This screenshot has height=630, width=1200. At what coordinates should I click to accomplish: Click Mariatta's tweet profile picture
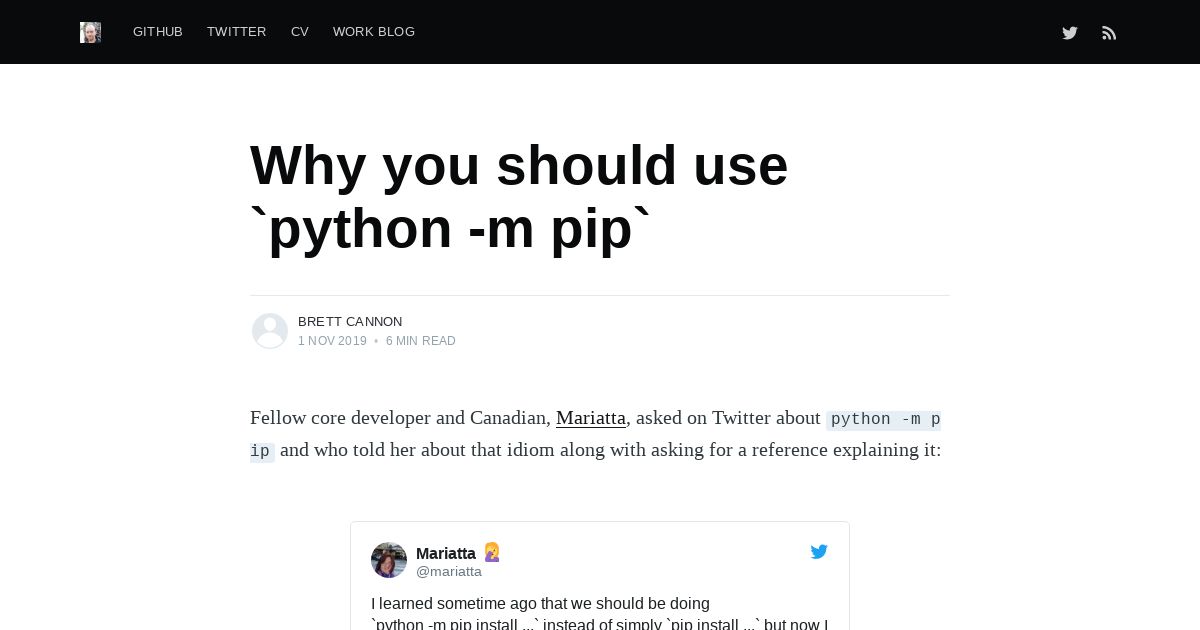pos(389,560)
